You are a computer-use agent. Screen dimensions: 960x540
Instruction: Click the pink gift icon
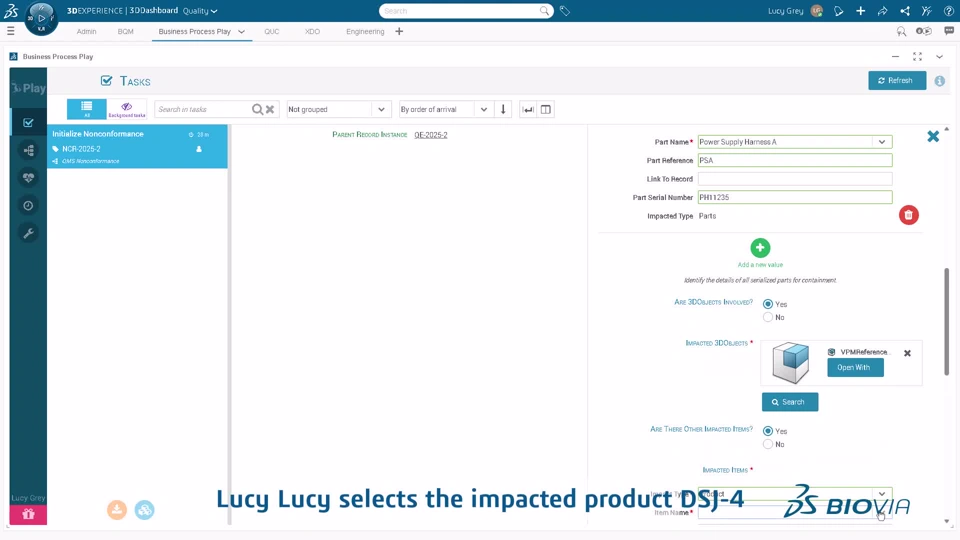pyautogui.click(x=28, y=514)
